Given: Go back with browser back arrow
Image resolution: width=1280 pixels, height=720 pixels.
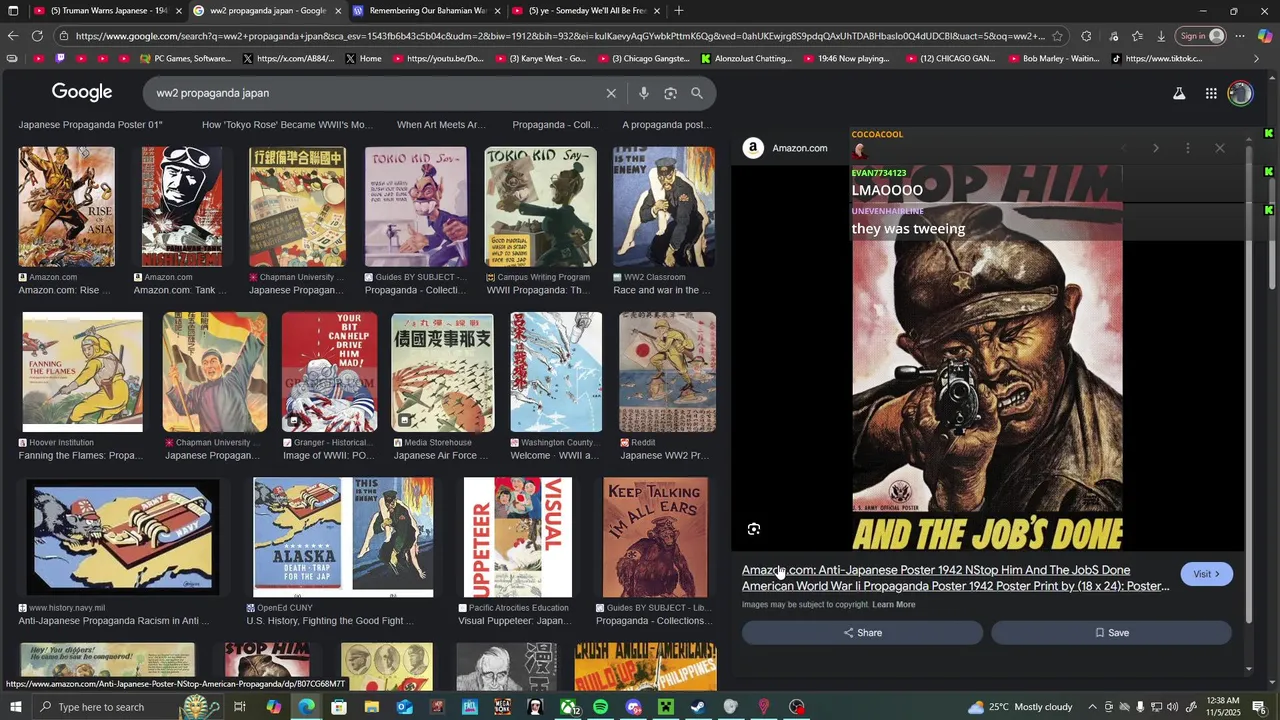Looking at the screenshot, I should coord(12,36).
